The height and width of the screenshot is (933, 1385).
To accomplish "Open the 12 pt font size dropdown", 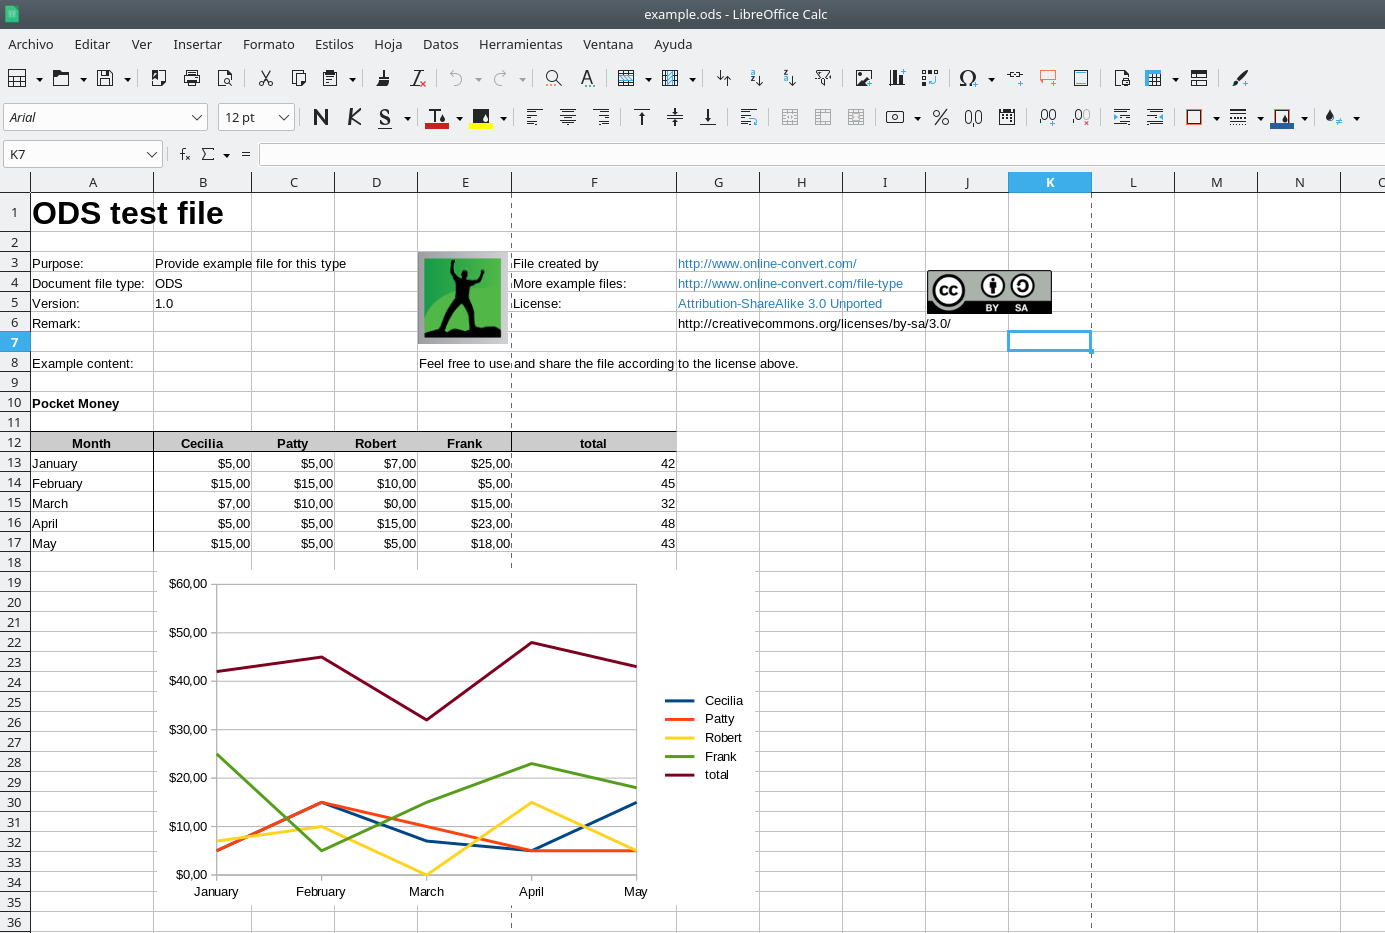I will coord(284,118).
